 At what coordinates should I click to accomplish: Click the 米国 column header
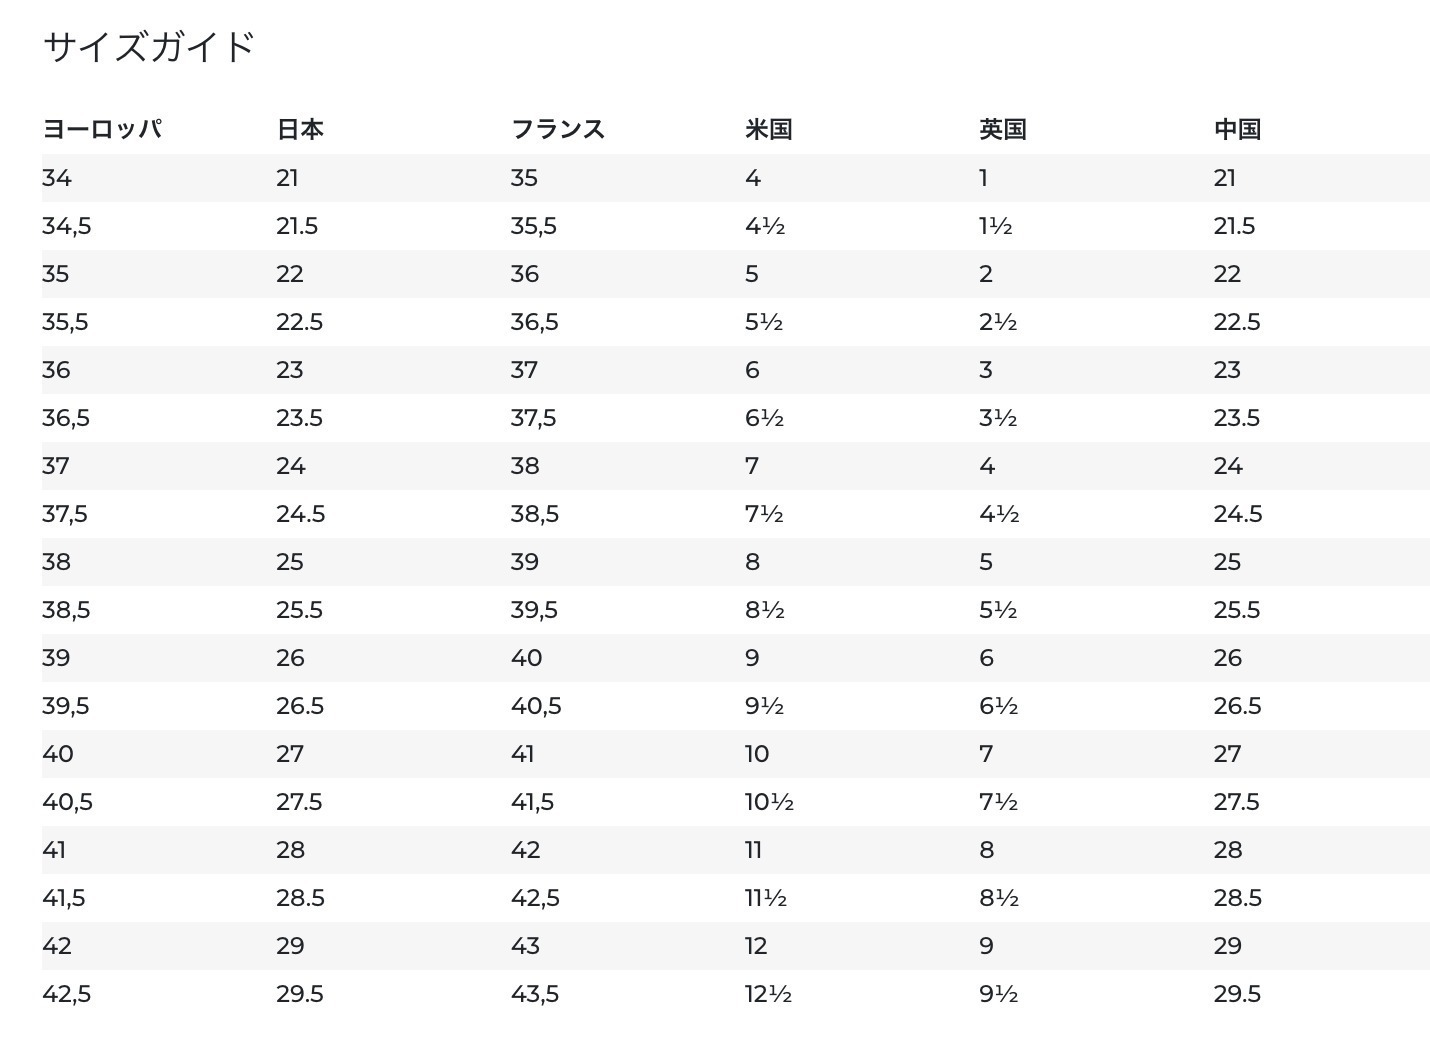pos(769,129)
